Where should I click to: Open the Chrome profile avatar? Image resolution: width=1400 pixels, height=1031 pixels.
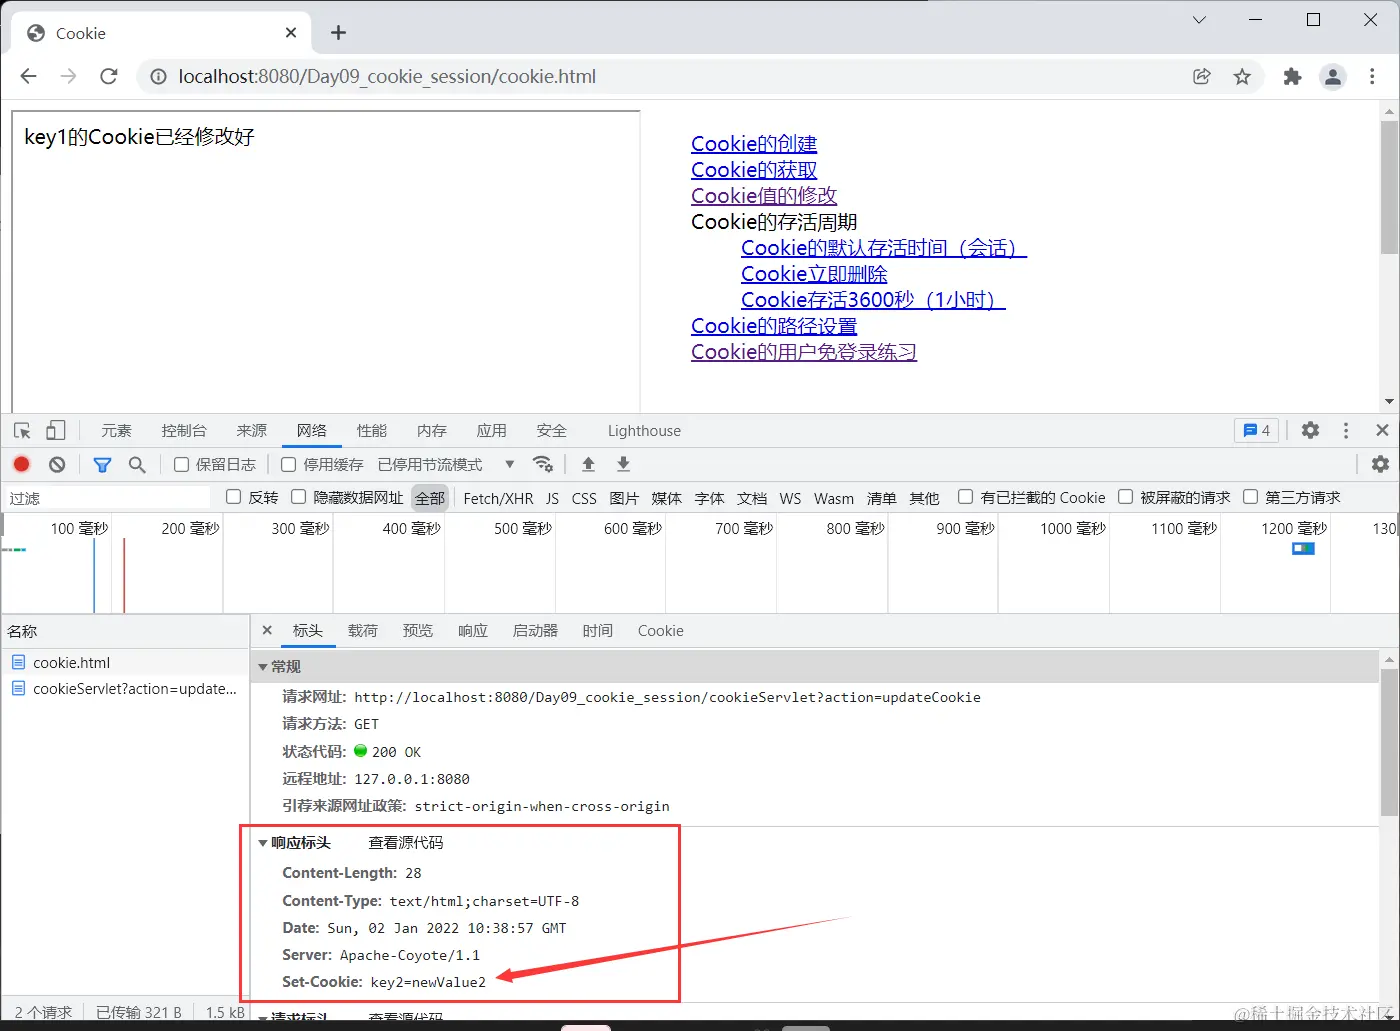pyautogui.click(x=1333, y=77)
